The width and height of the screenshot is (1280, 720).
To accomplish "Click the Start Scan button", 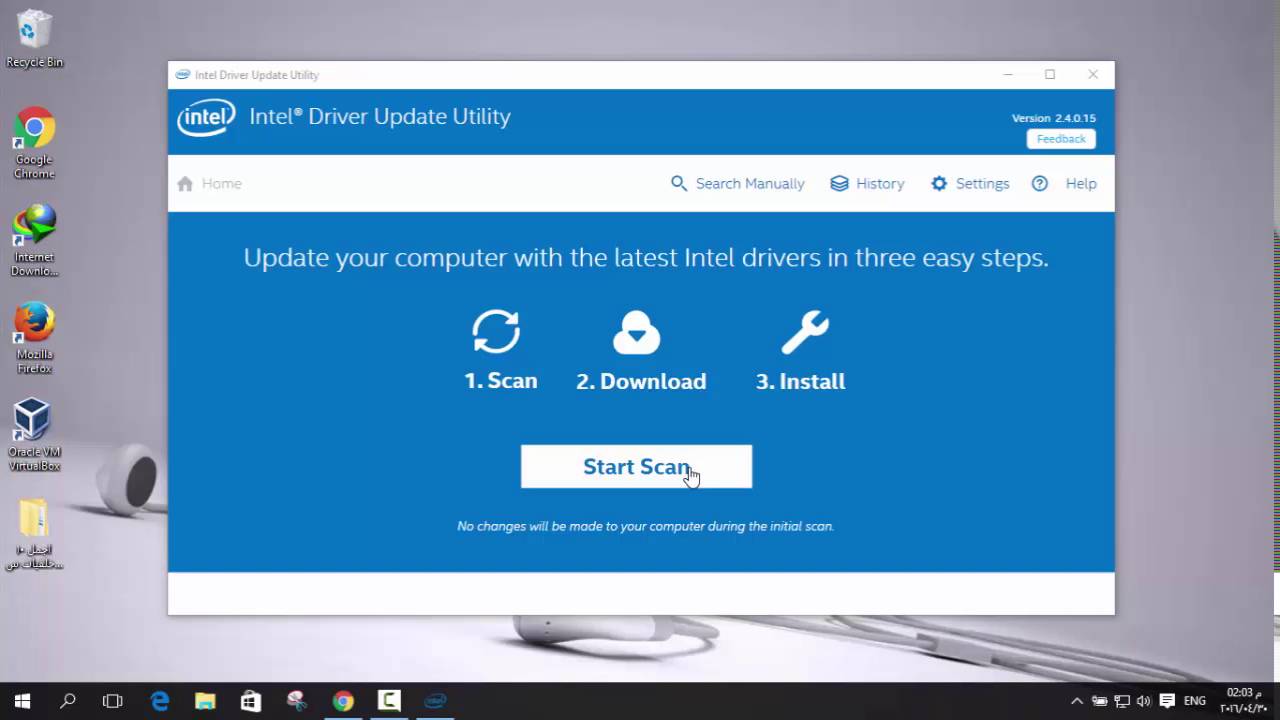I will pyautogui.click(x=636, y=467).
